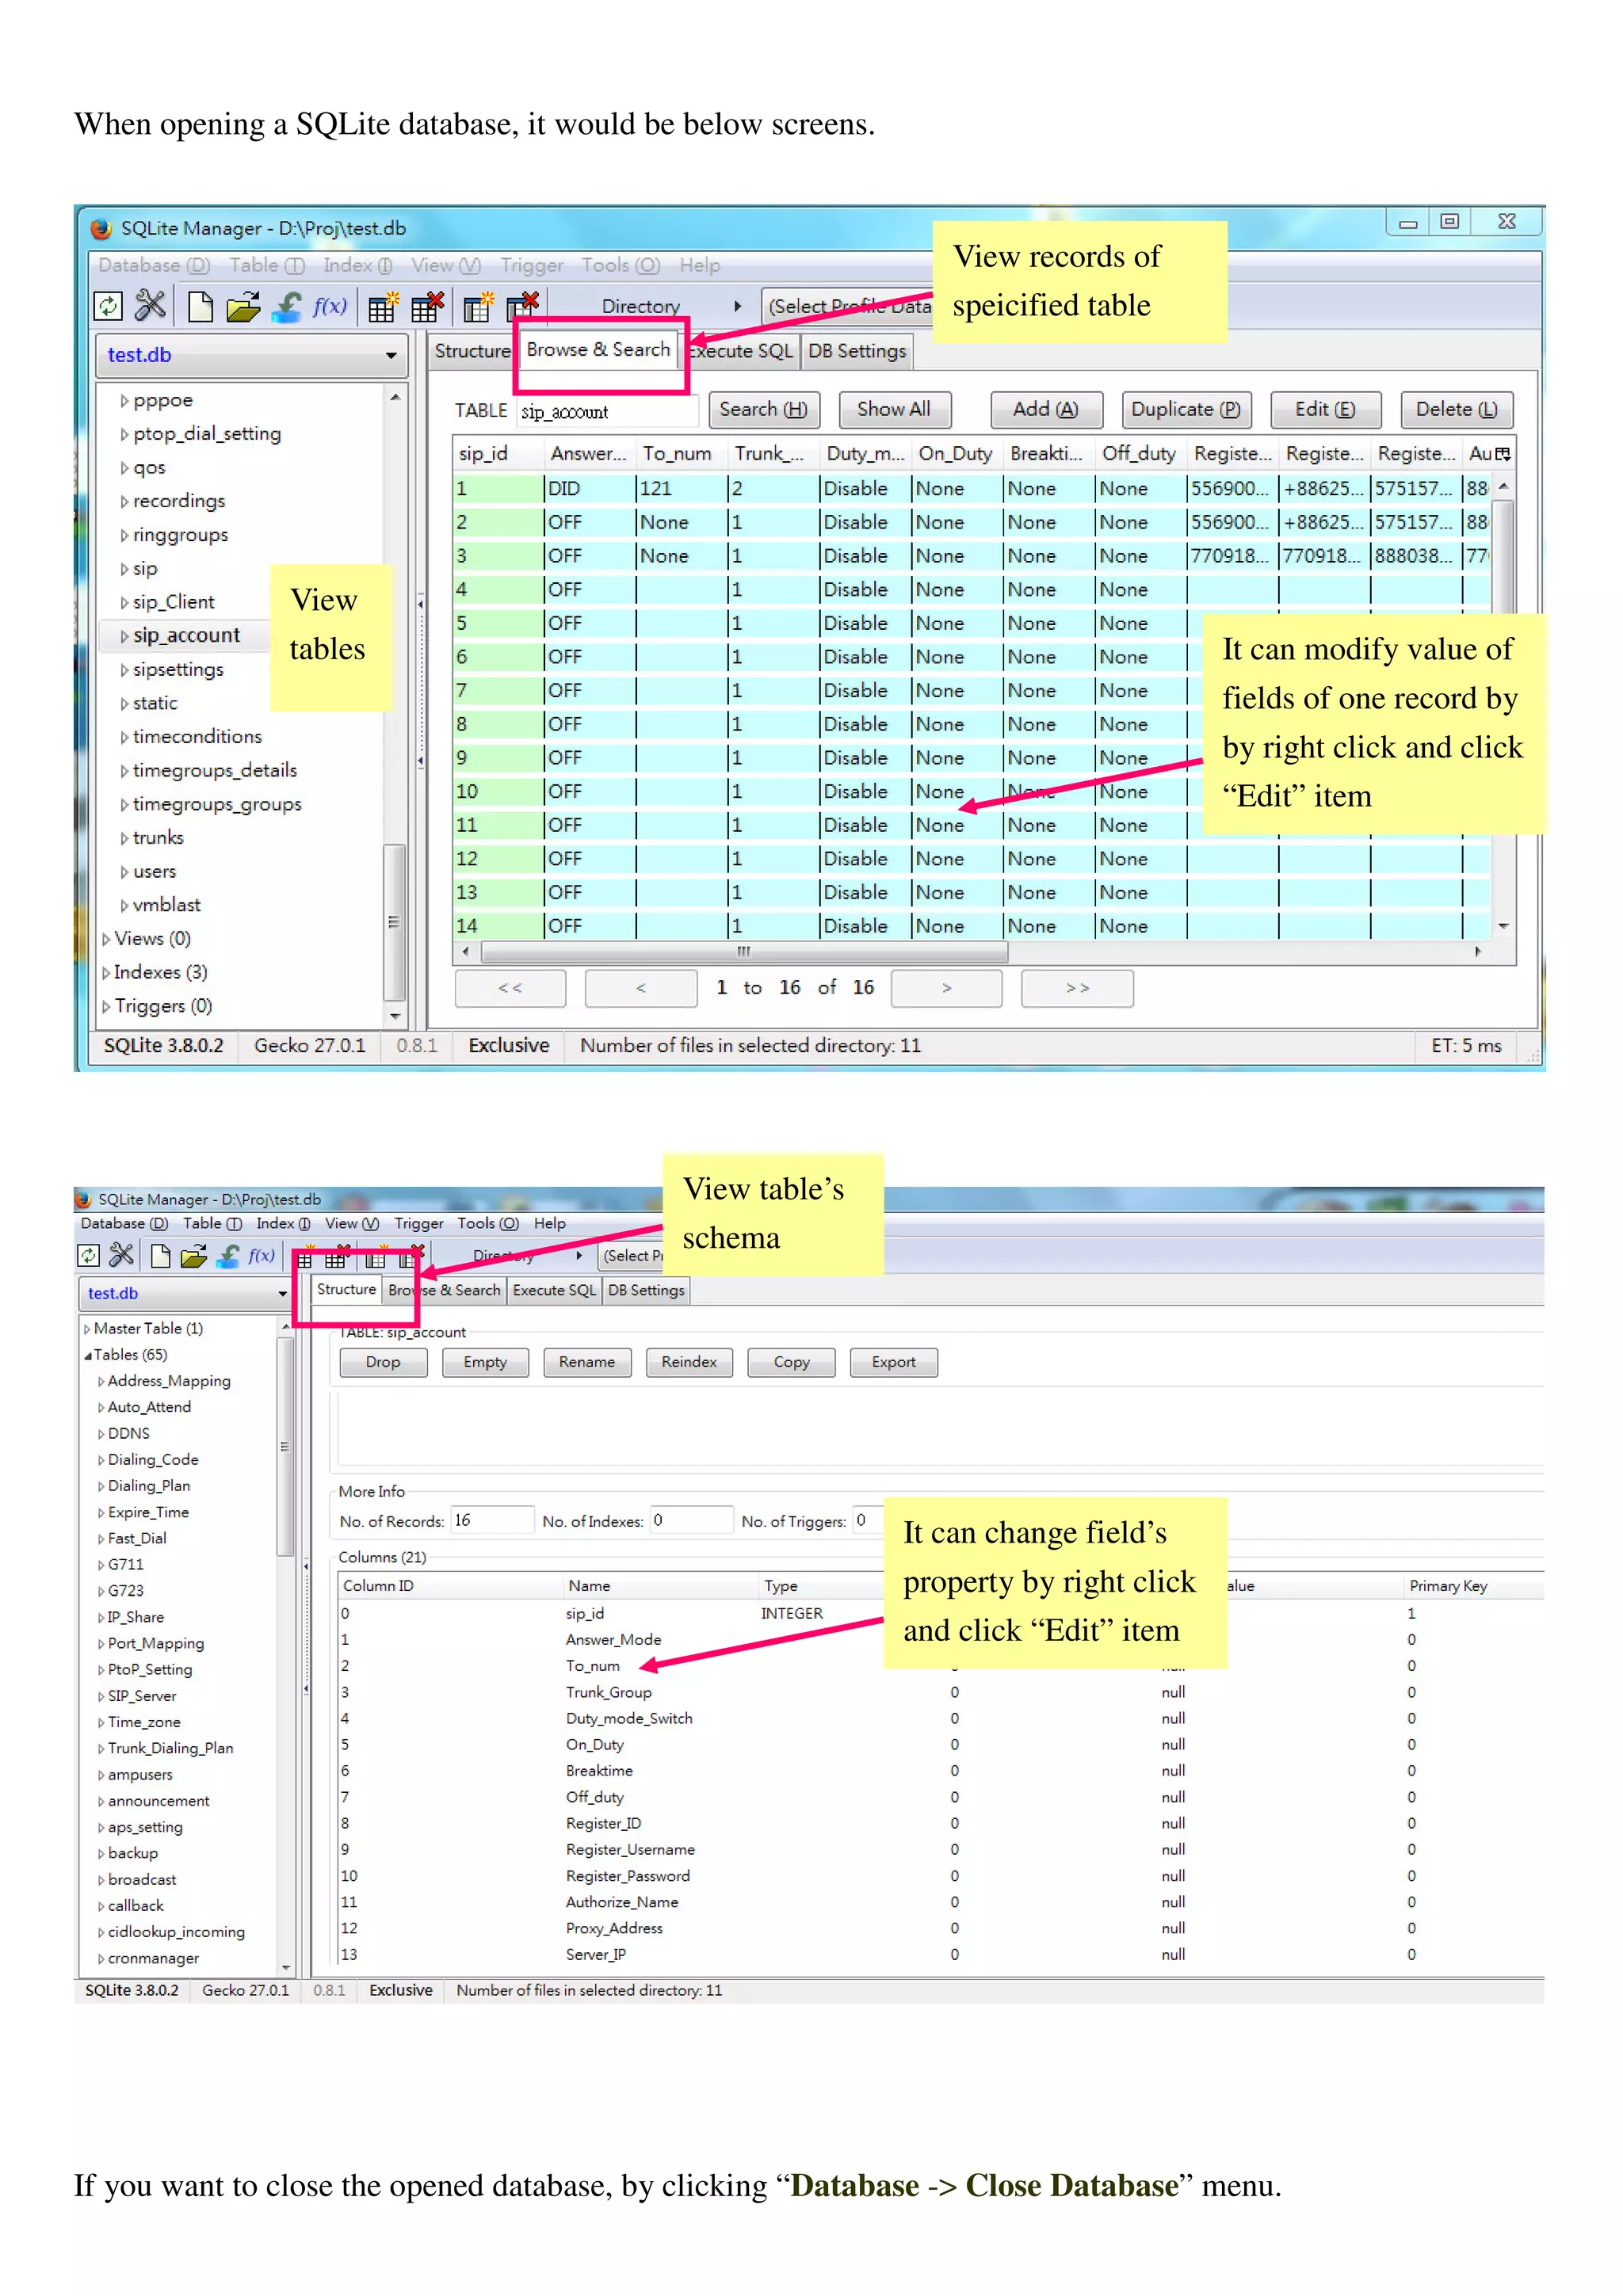Go to the first page with the << button

coord(510,988)
